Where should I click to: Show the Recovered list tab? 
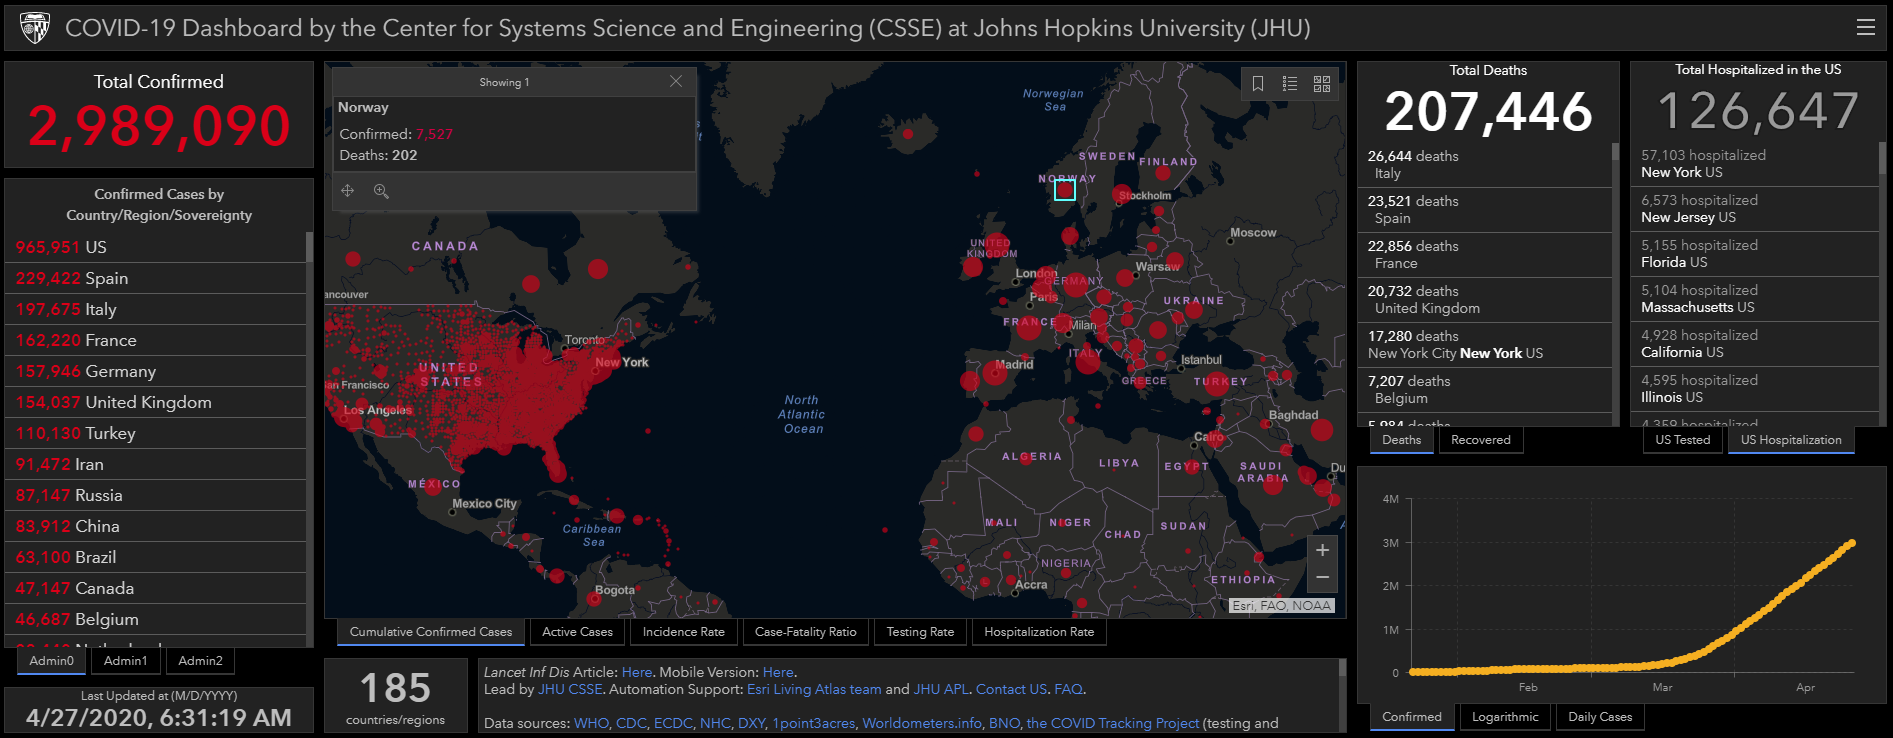pyautogui.click(x=1480, y=440)
